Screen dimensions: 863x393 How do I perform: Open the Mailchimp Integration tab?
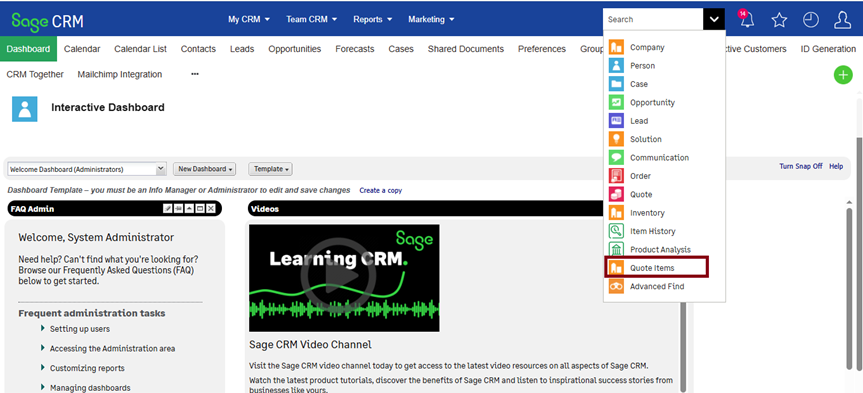pos(120,74)
